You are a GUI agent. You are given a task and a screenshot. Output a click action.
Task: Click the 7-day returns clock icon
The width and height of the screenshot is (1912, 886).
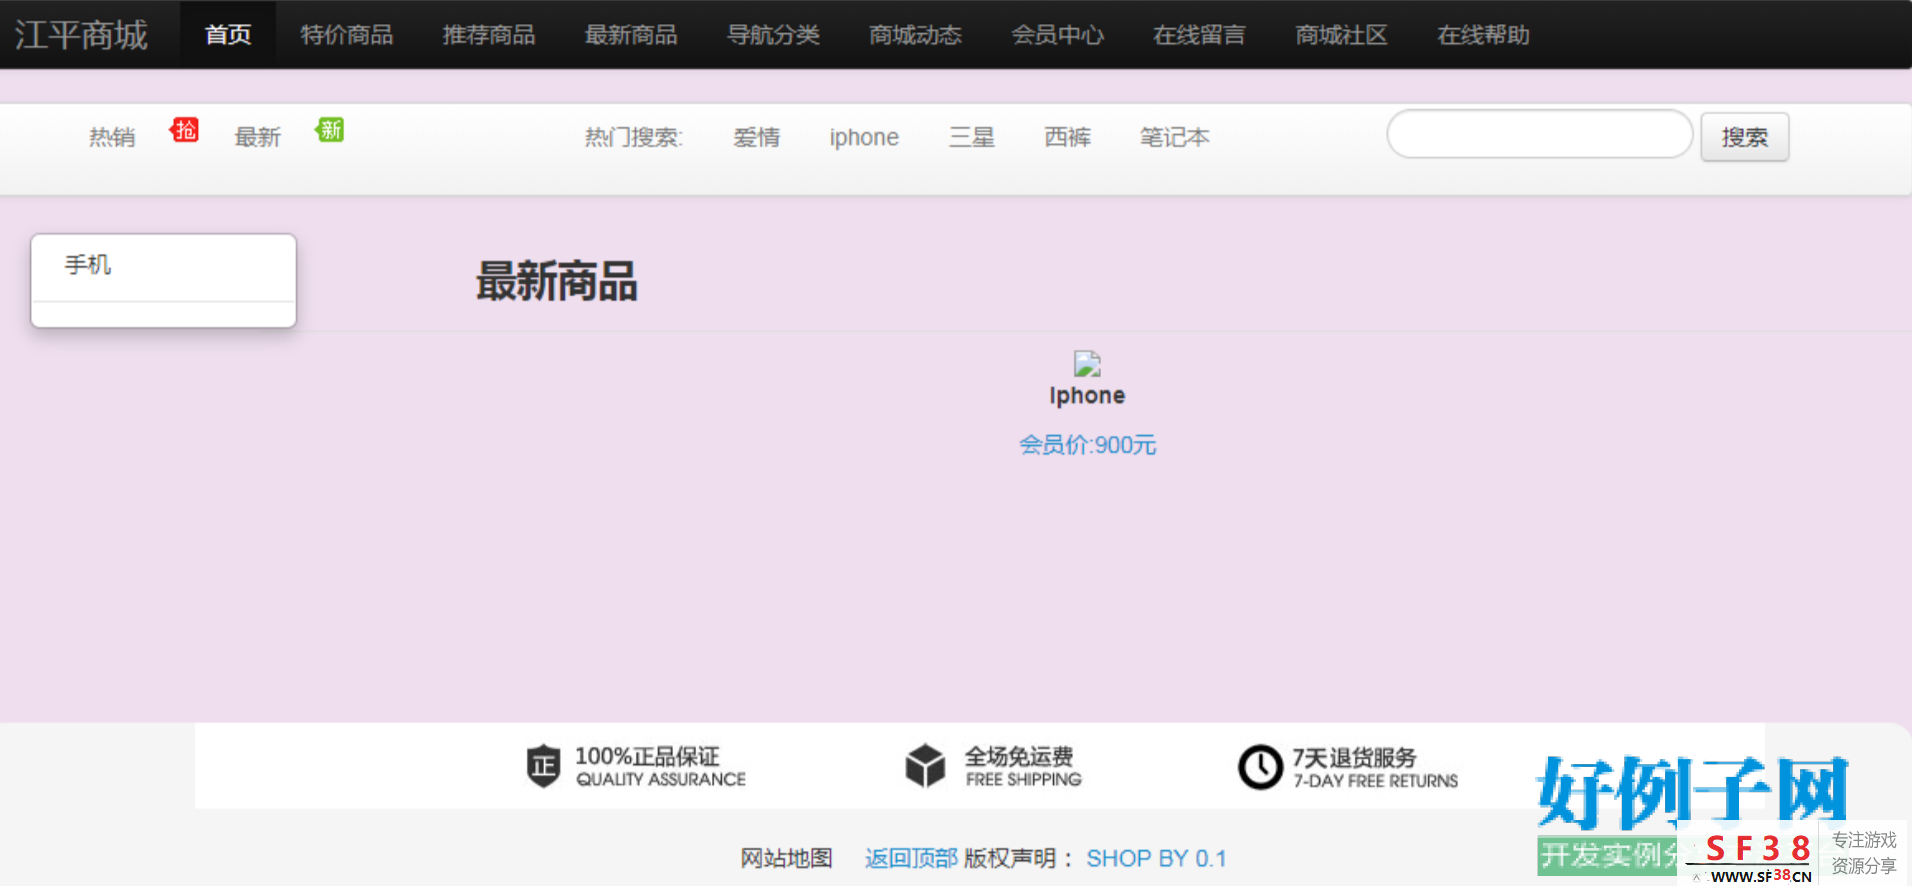click(x=1260, y=767)
